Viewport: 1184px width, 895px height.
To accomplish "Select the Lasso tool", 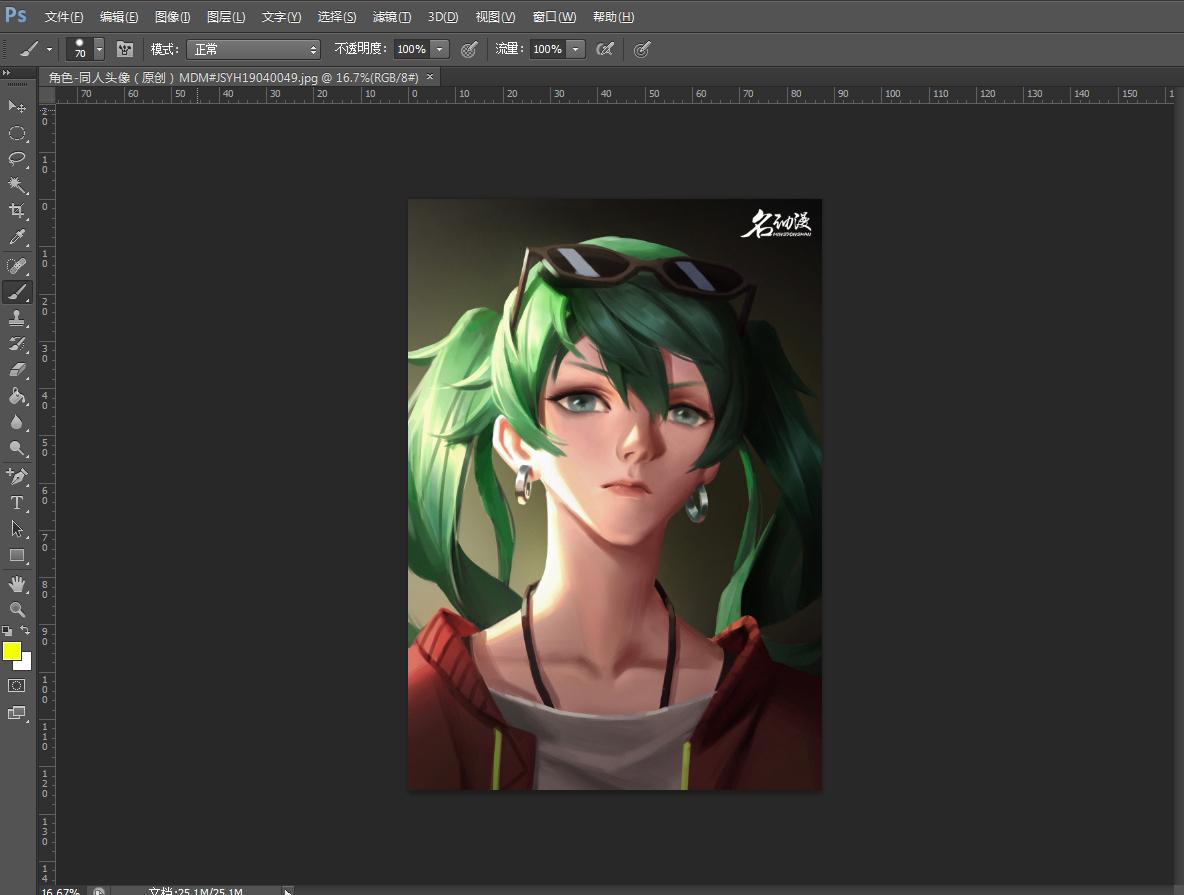I will [17, 159].
